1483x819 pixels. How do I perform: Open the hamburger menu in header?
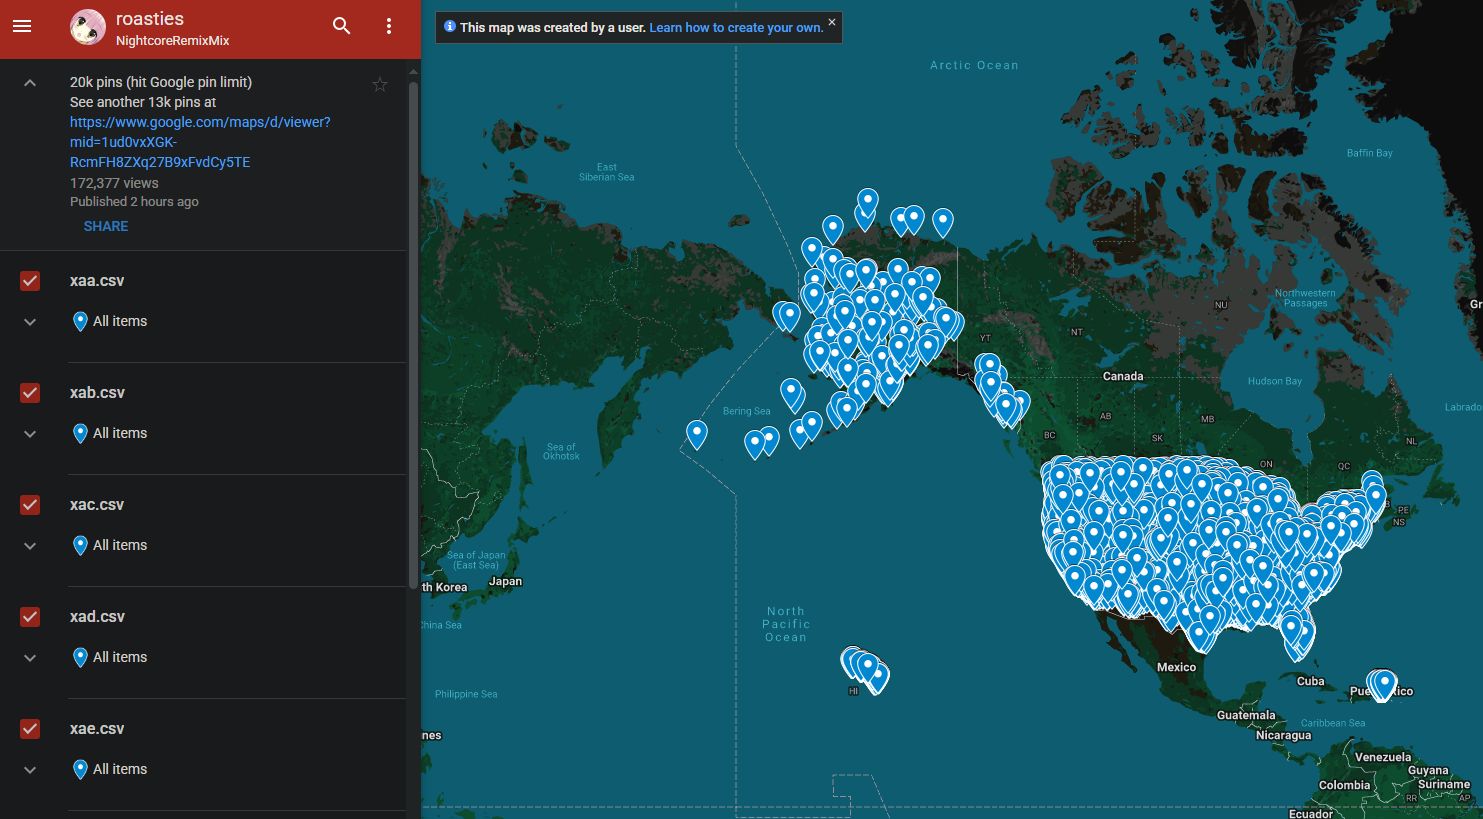pos(22,26)
